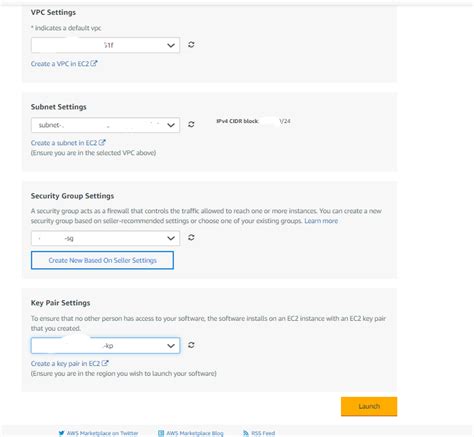Image resolution: width=474 pixels, height=437 pixels.
Task: Expand the key pair dropdown ending -kp
Action: 105,346
